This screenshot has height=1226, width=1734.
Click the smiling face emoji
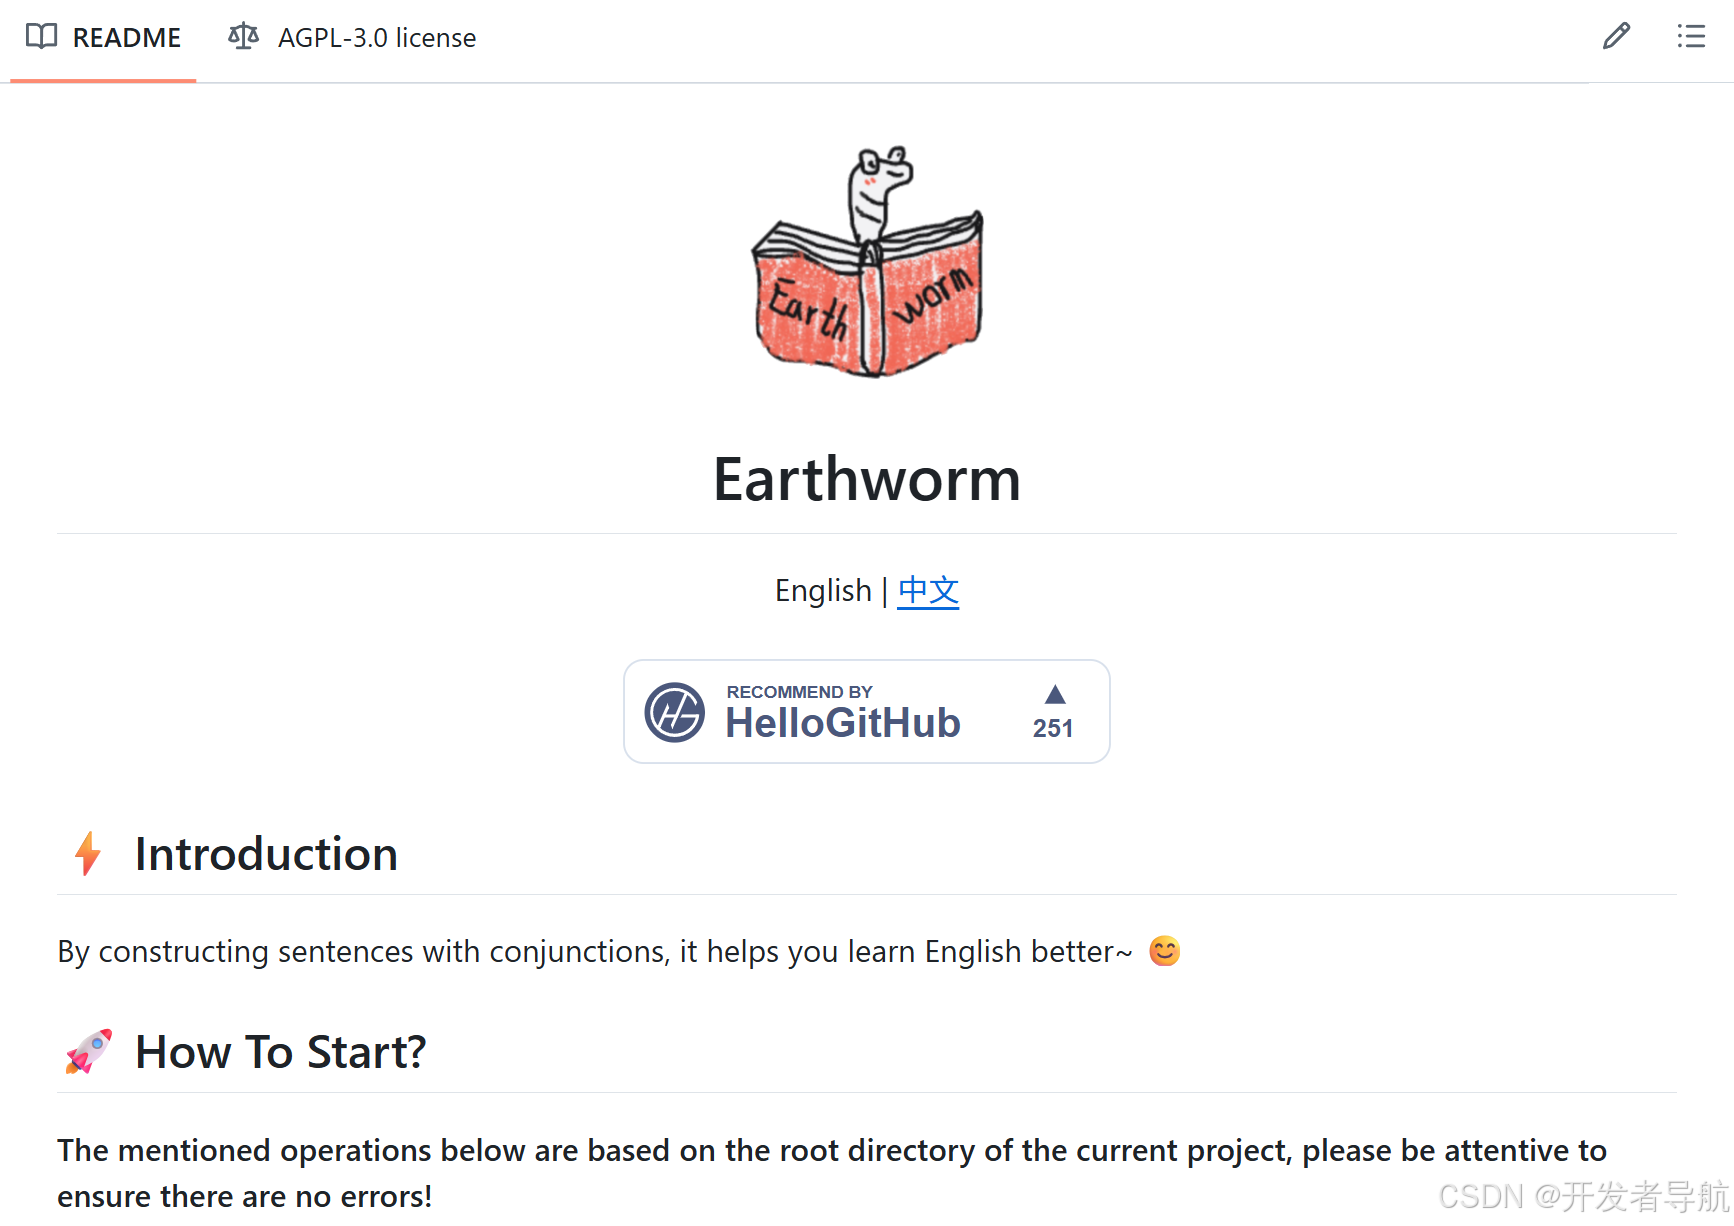[1164, 951]
